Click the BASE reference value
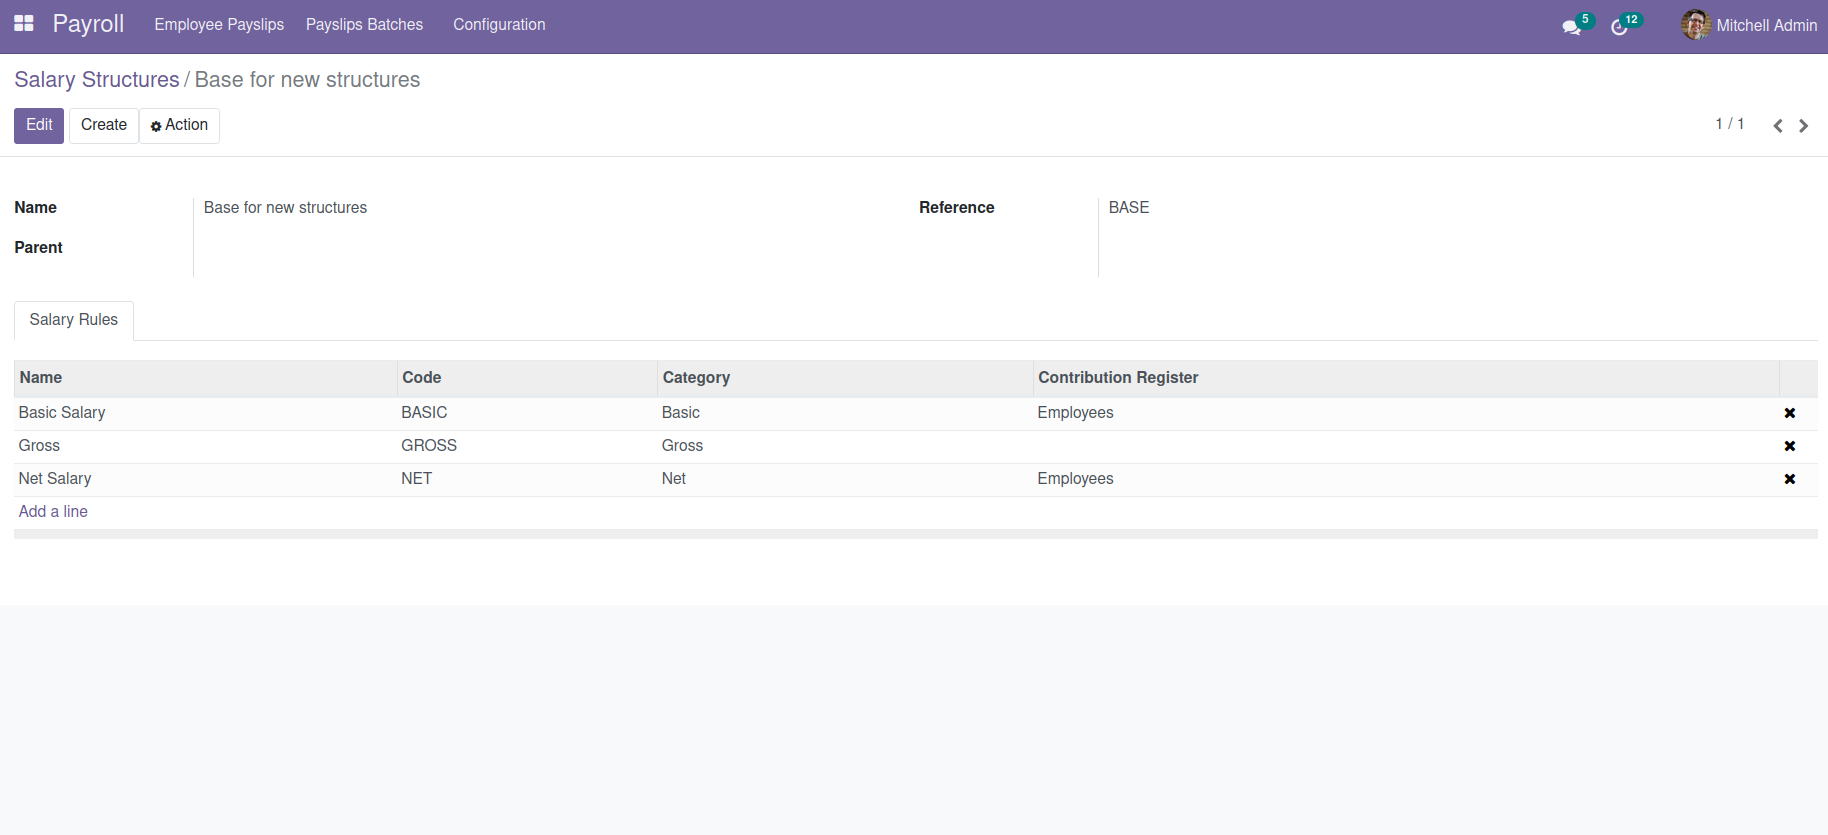Screen dimensions: 1828x835 pyautogui.click(x=1129, y=208)
